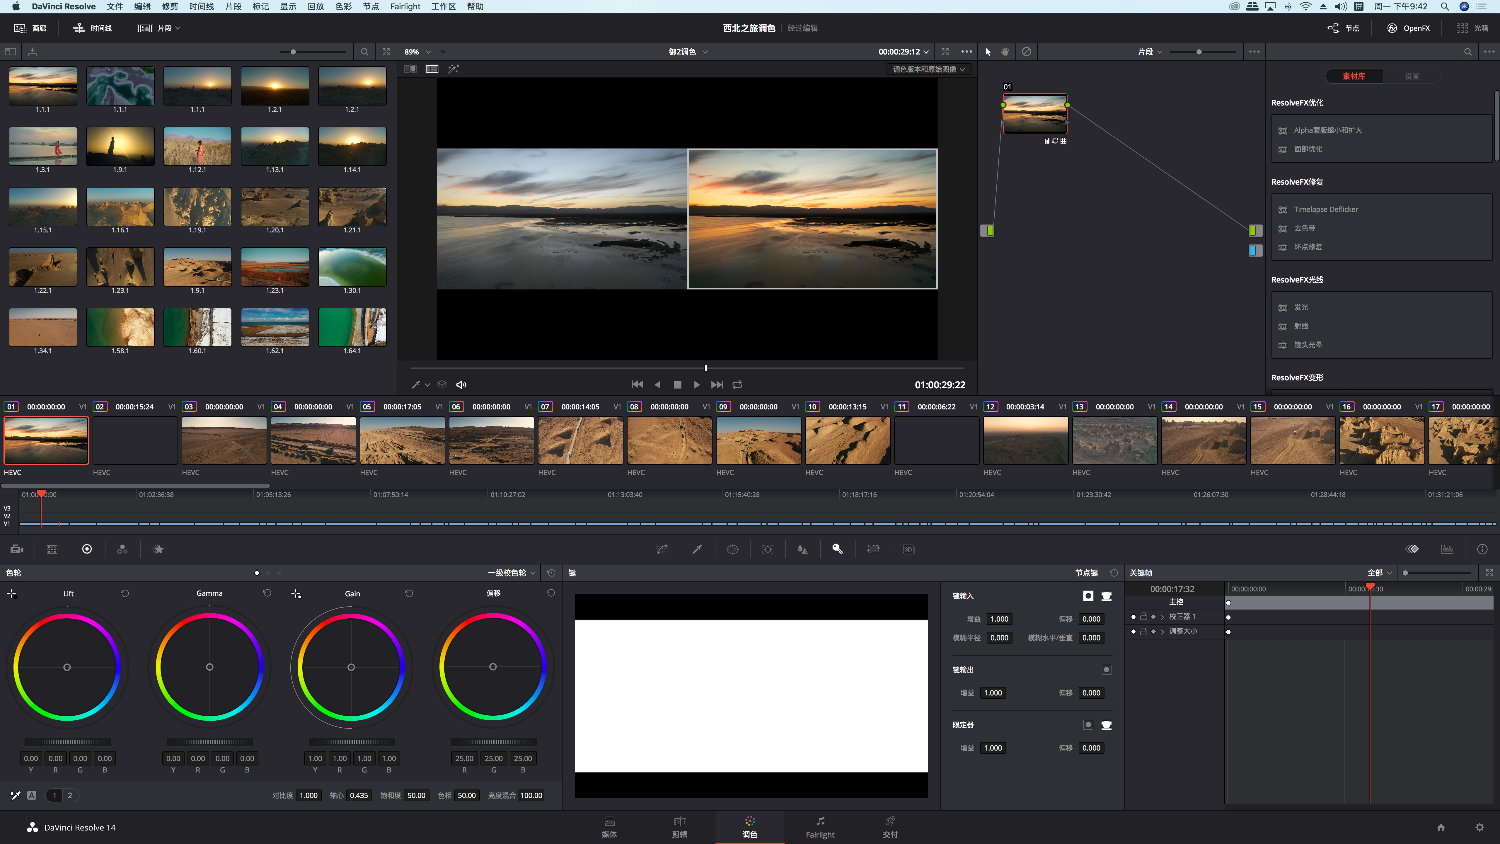The height and width of the screenshot is (844, 1500).
Task: Open the Power Window palette
Action: 732,549
